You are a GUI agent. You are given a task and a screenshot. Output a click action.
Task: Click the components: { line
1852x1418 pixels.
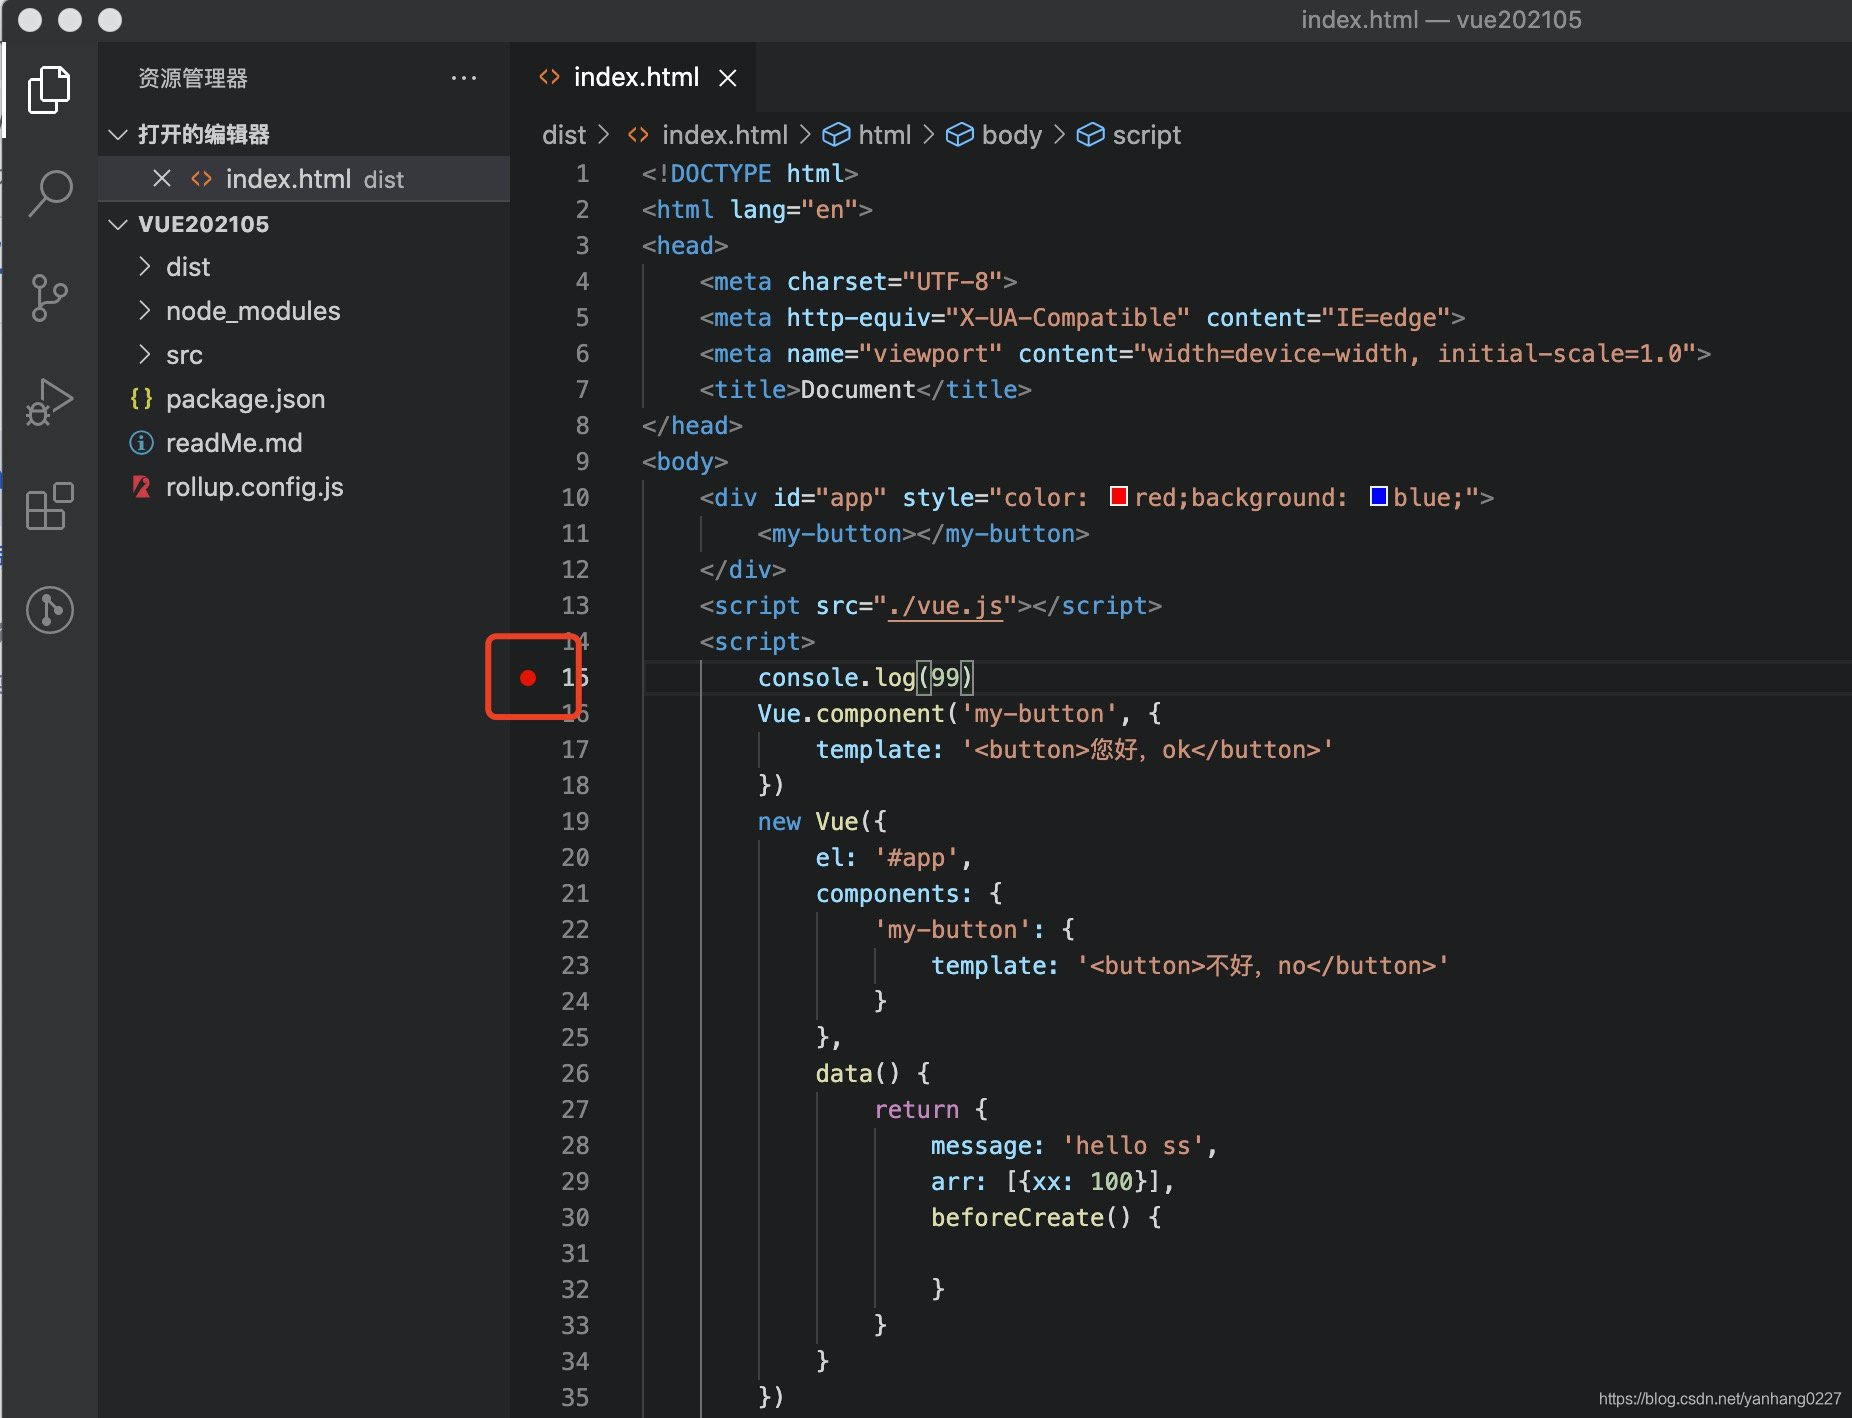[x=909, y=894]
